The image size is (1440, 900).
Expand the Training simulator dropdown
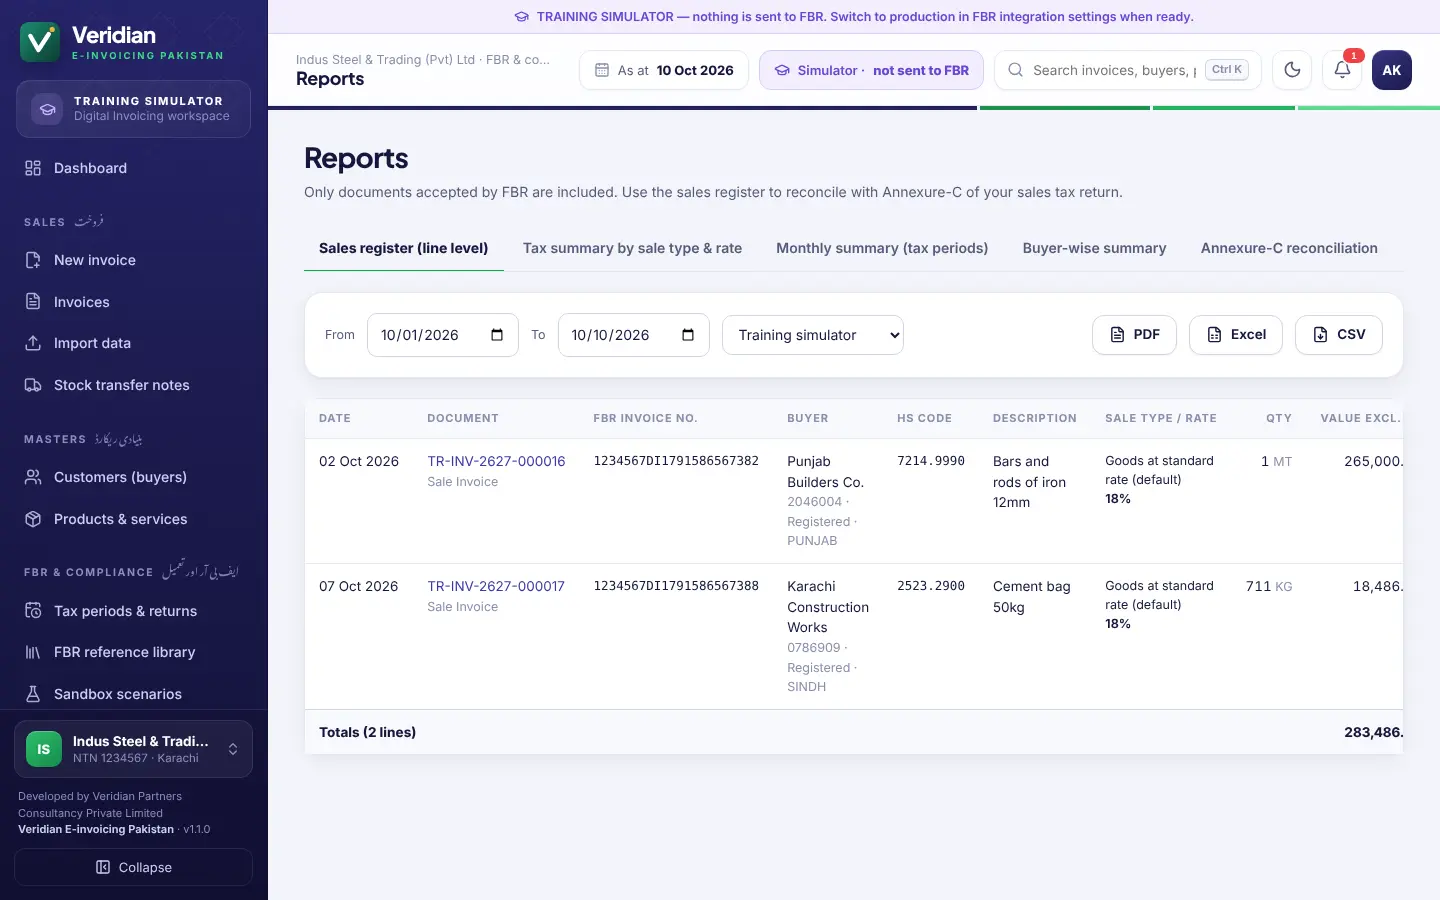pyautogui.click(x=813, y=335)
